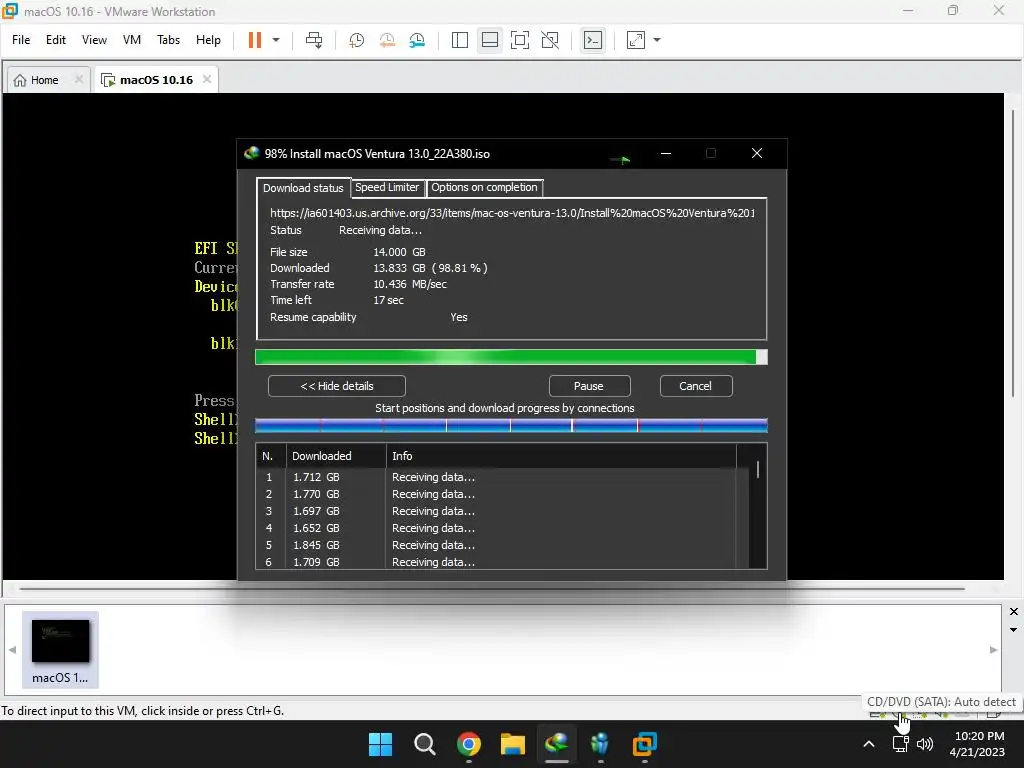The height and width of the screenshot is (768, 1024).
Task: Switch to Unity mode icon
Action: [x=551, y=40]
